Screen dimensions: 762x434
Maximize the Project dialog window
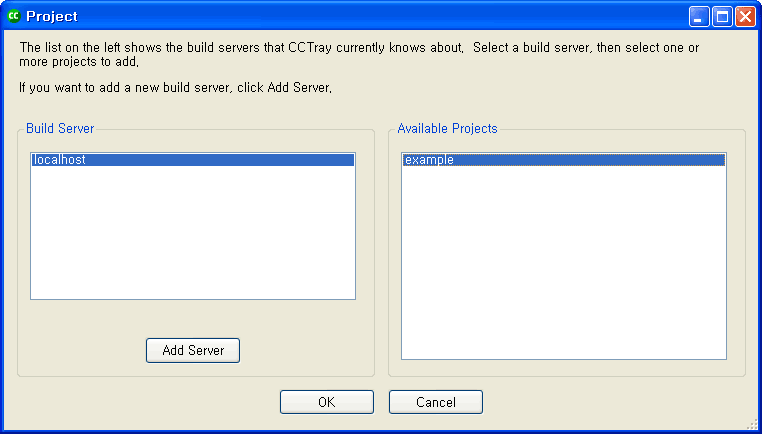(722, 16)
